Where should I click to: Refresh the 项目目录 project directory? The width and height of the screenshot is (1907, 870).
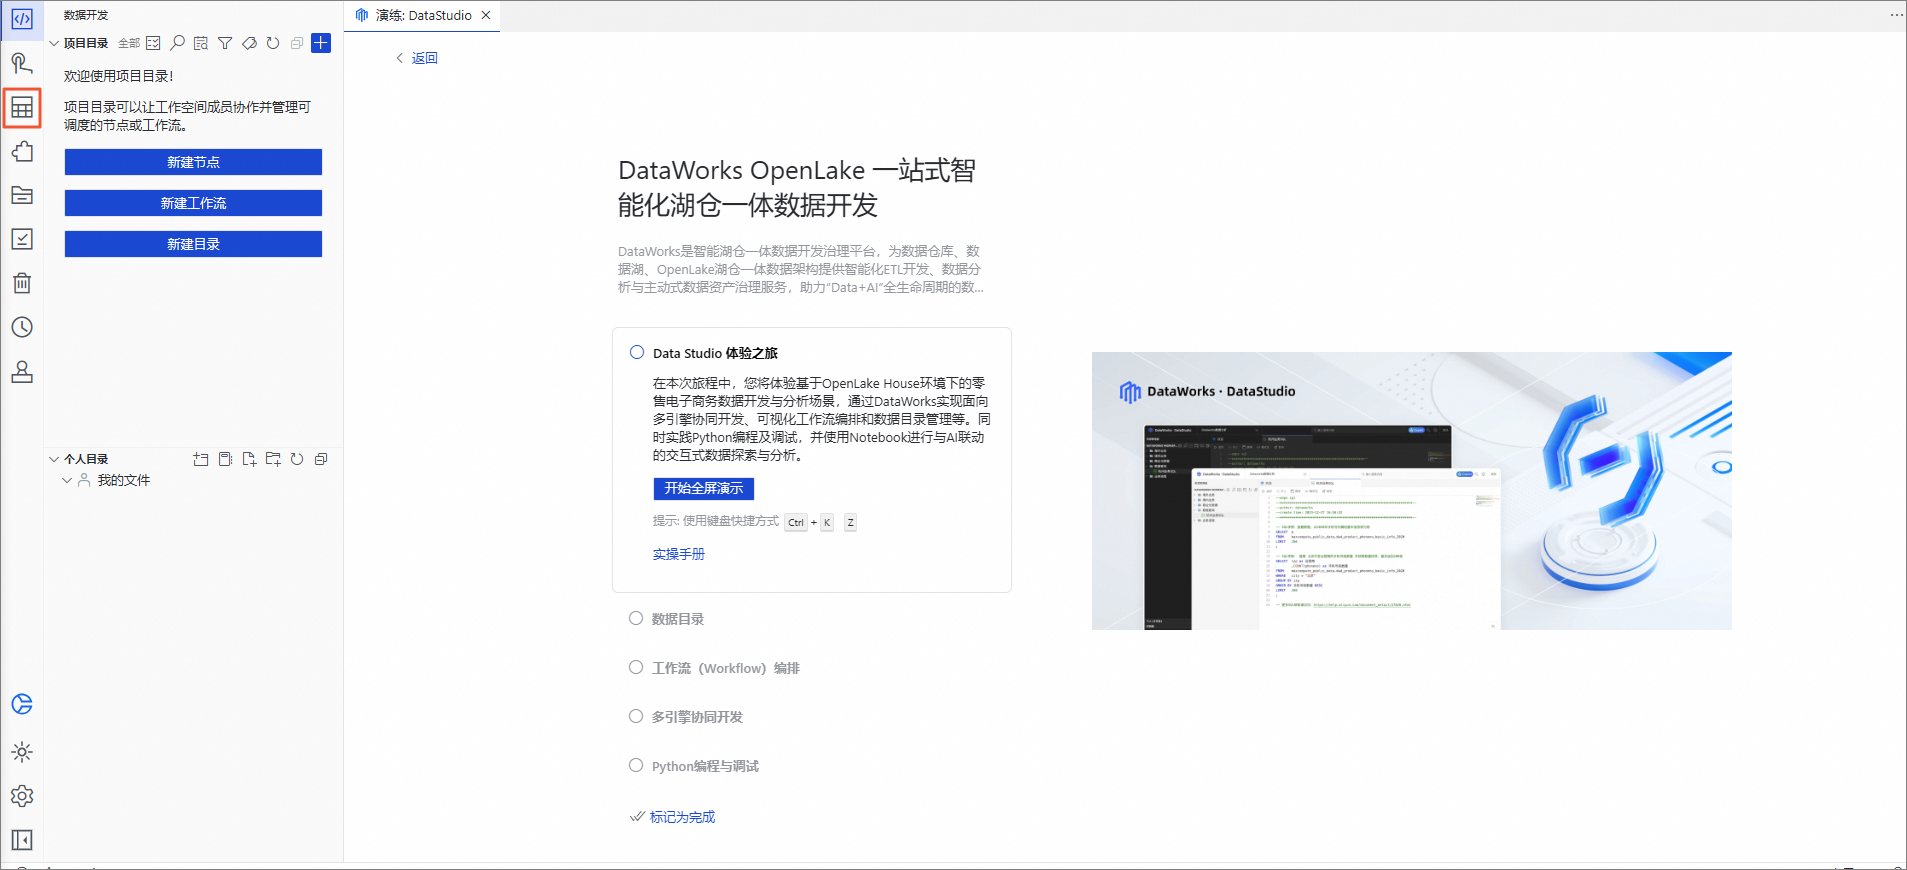(273, 43)
